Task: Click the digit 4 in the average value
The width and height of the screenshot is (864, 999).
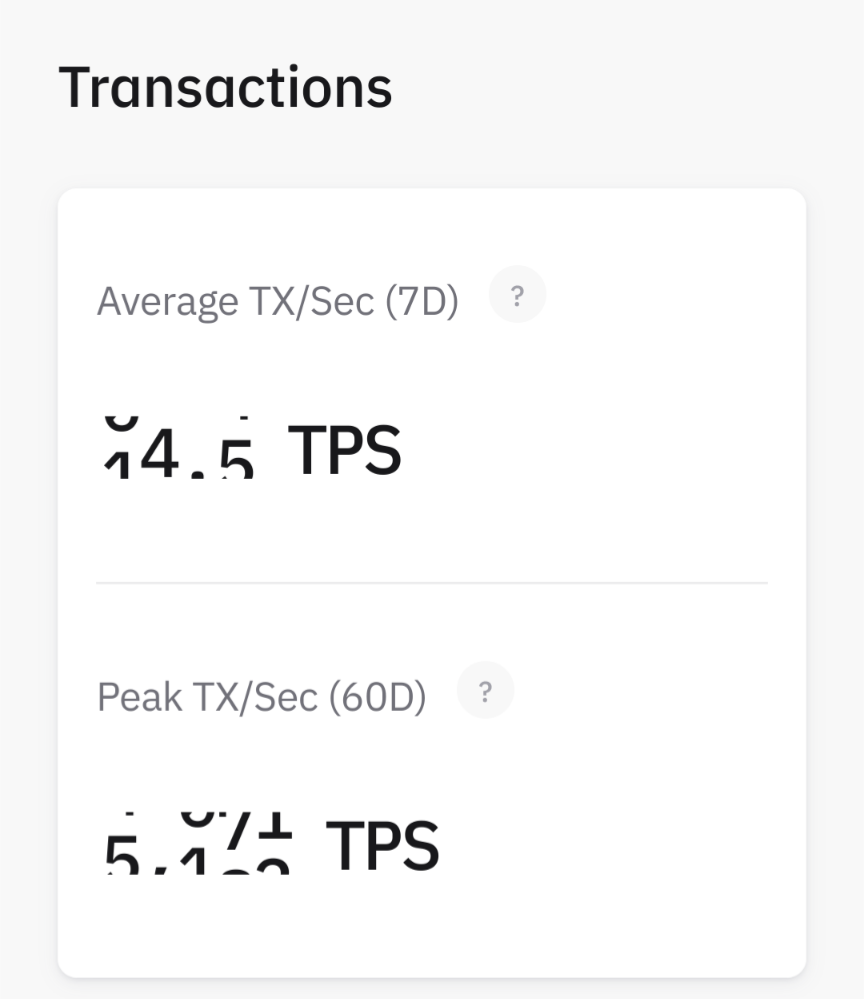Action: pos(158,452)
